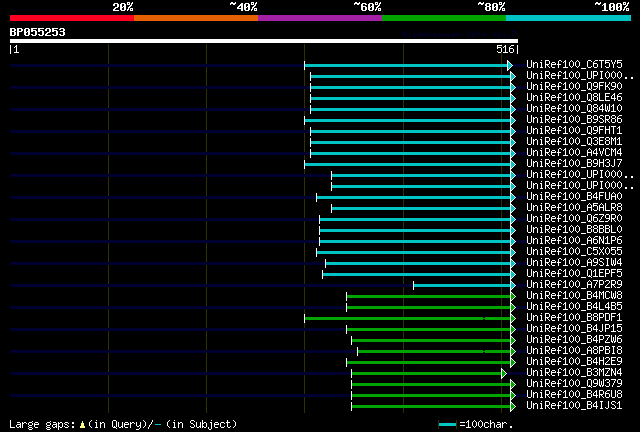
Task: Click the white BP055253 query sequence bar
Action: click(264, 41)
